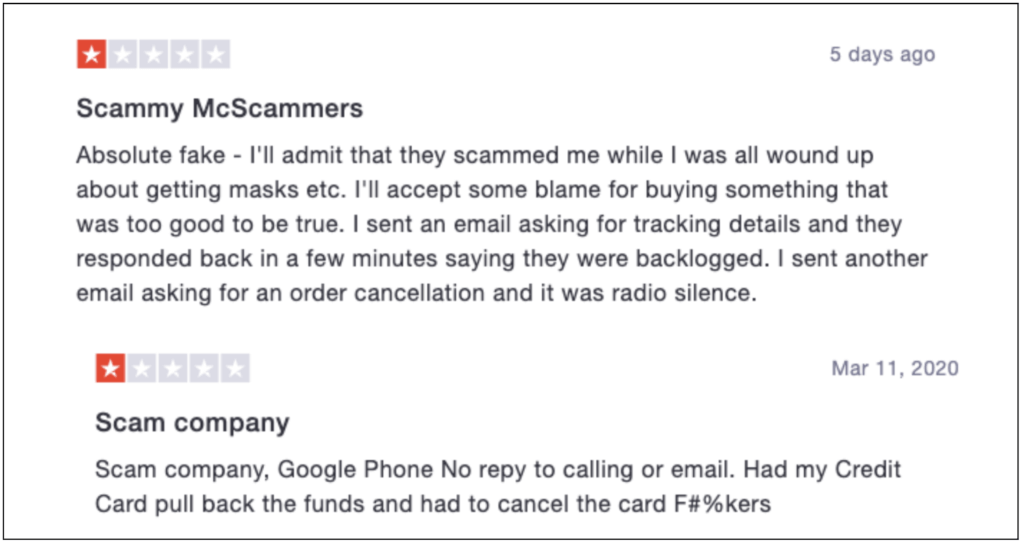This screenshot has height=545, width=1024.
Task: Open the 'Scammy McScammers' review title
Action: (219, 108)
